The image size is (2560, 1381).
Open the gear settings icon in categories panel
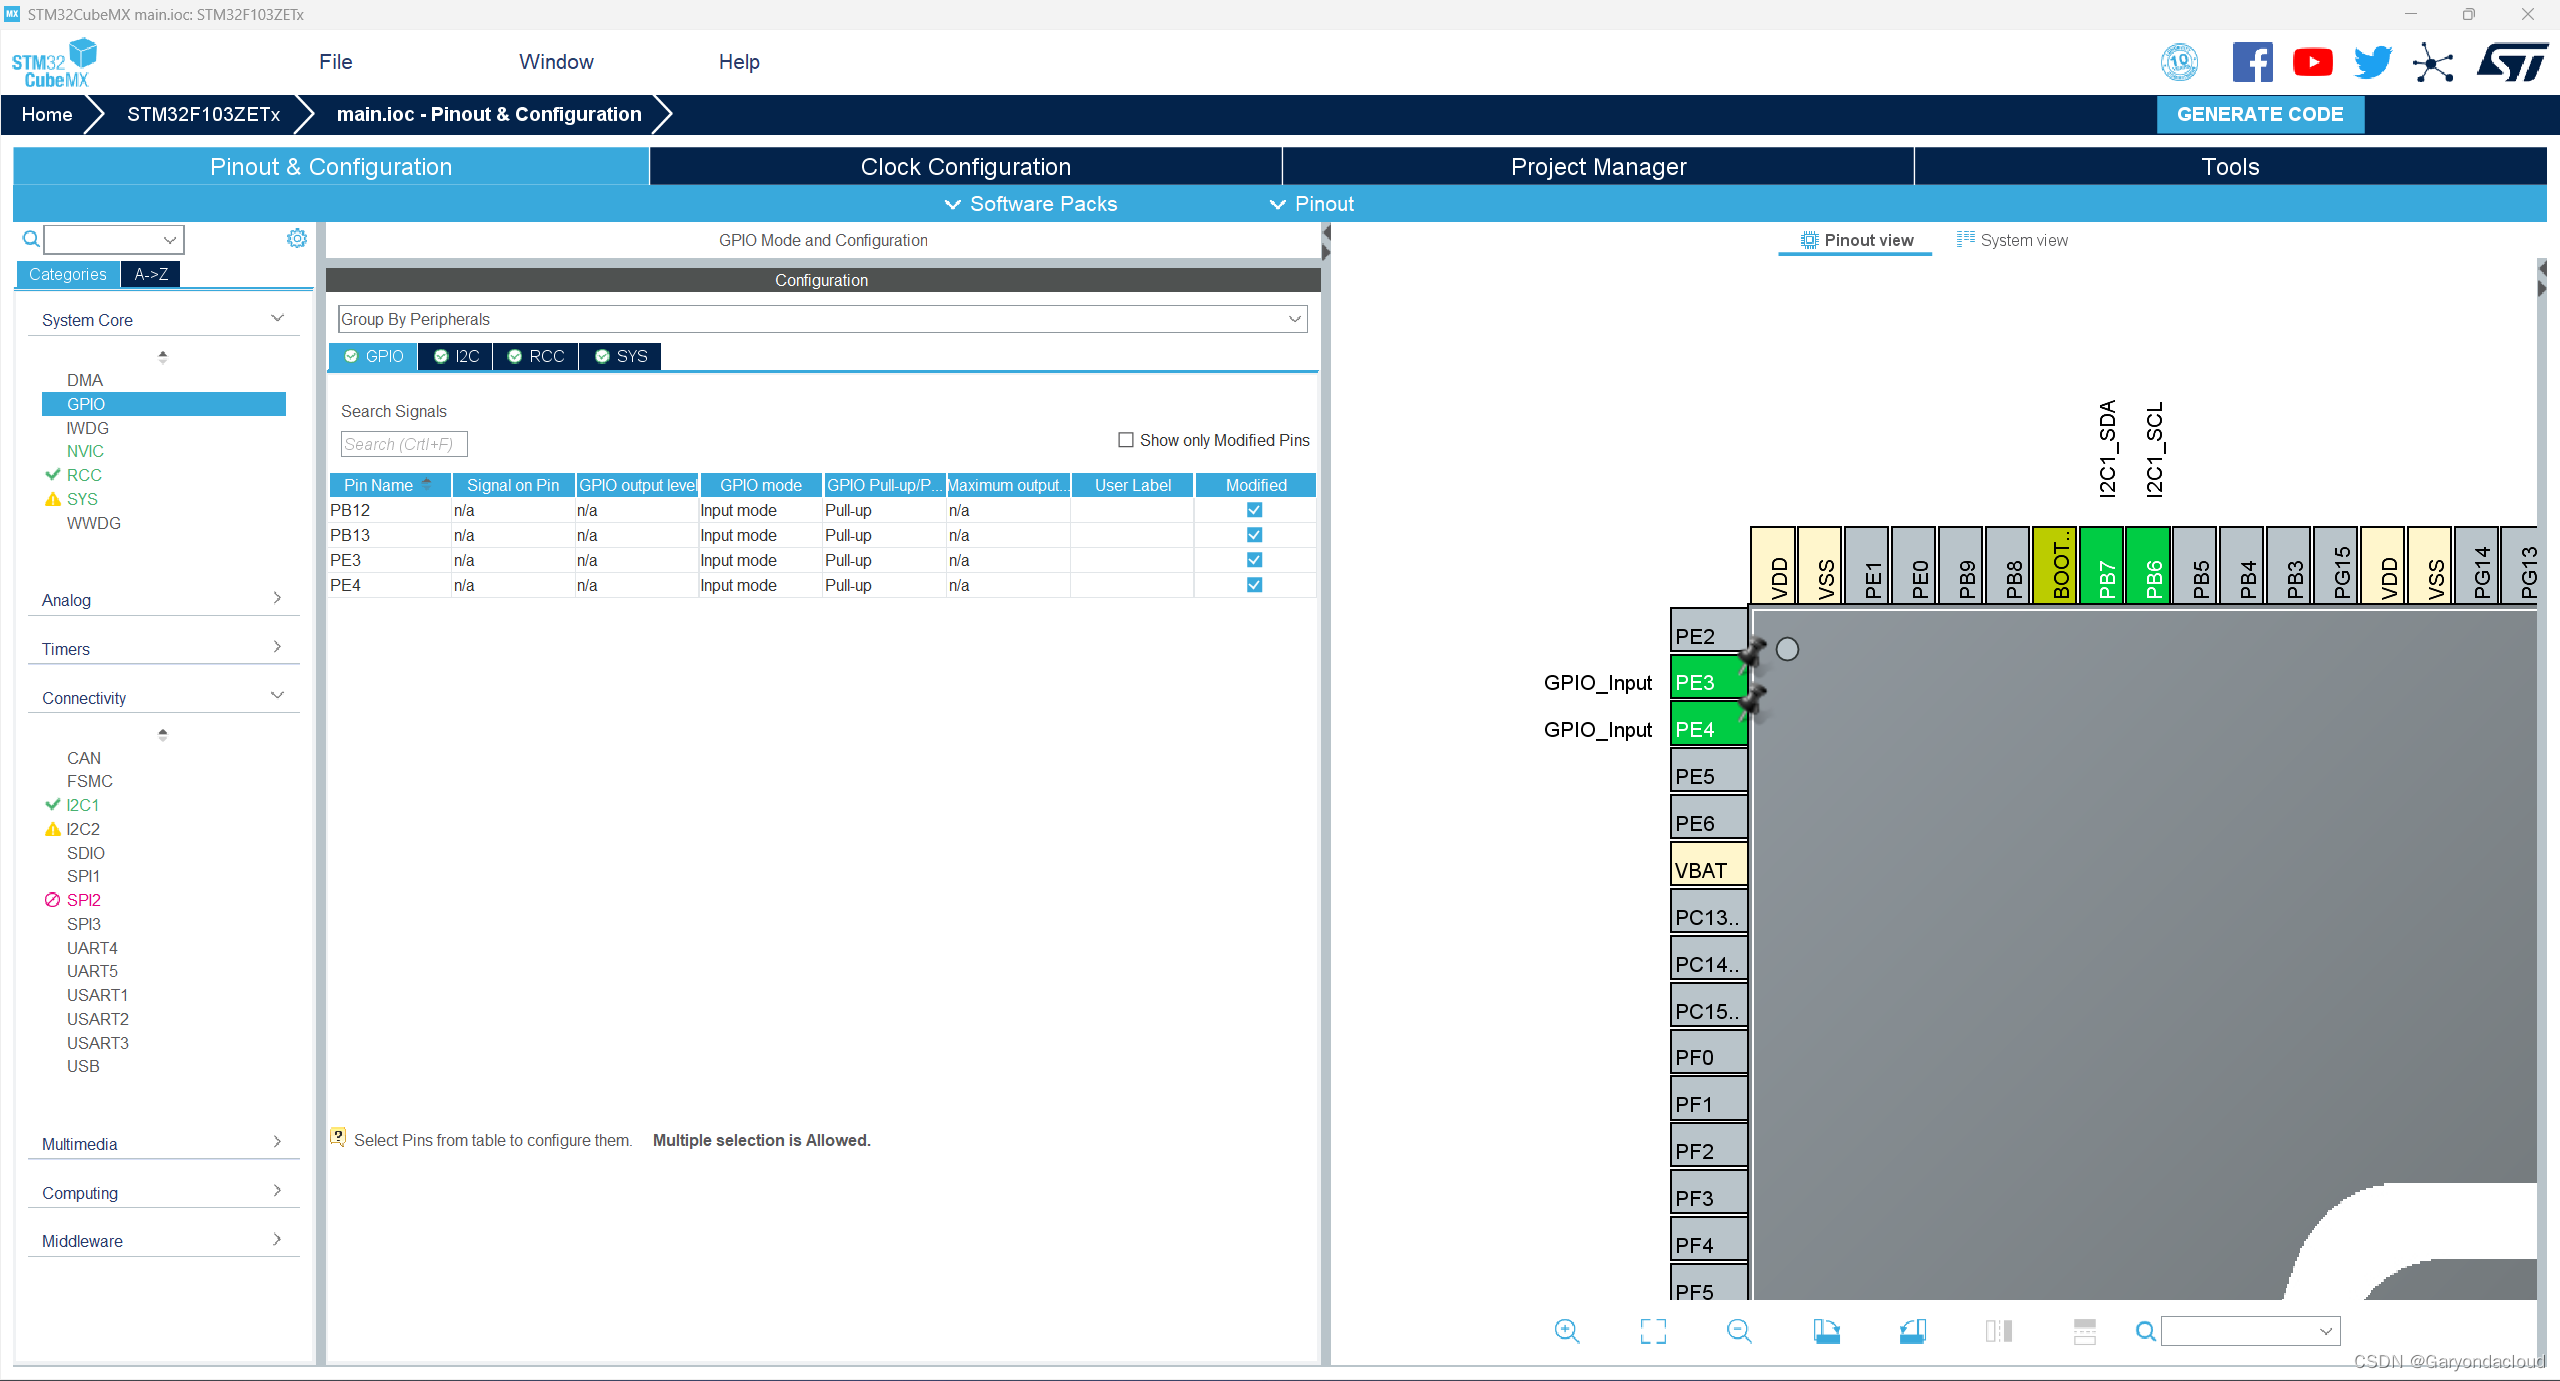[297, 238]
